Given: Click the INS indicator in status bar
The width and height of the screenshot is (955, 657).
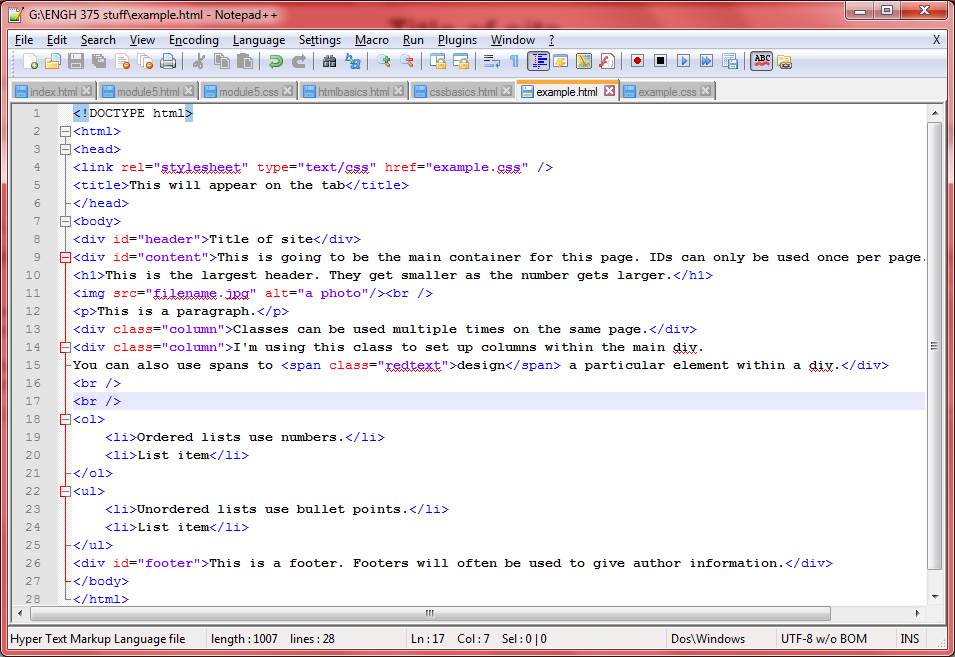Looking at the screenshot, I should 910,639.
